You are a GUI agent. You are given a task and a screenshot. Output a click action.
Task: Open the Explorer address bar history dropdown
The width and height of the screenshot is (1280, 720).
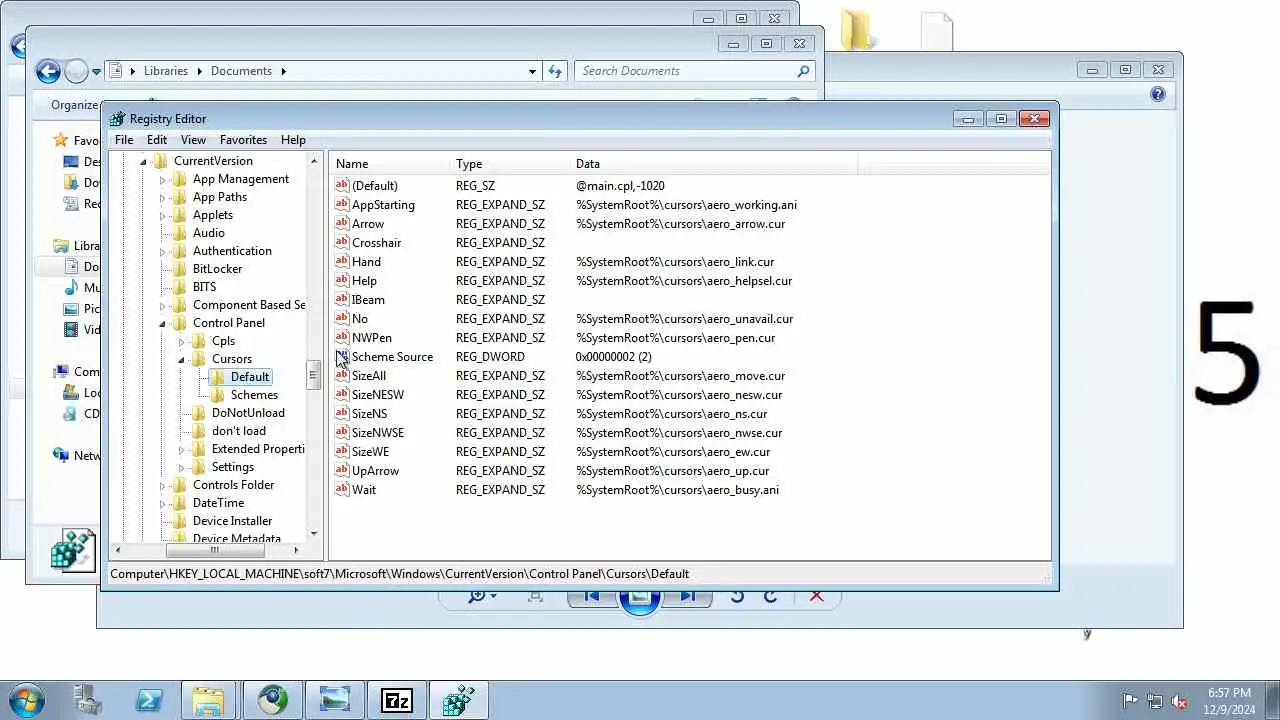pos(532,71)
